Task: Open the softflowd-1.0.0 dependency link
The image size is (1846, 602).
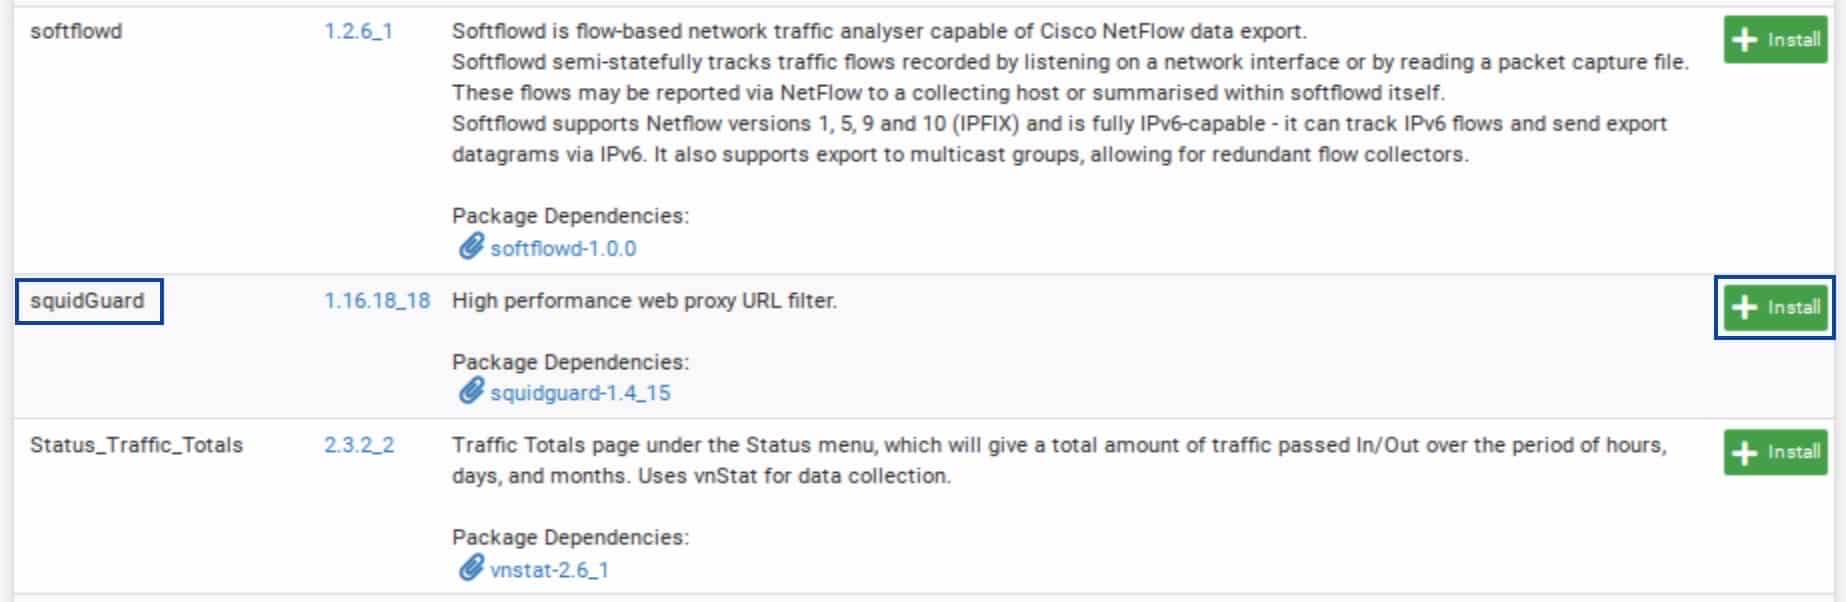Action: [563, 248]
